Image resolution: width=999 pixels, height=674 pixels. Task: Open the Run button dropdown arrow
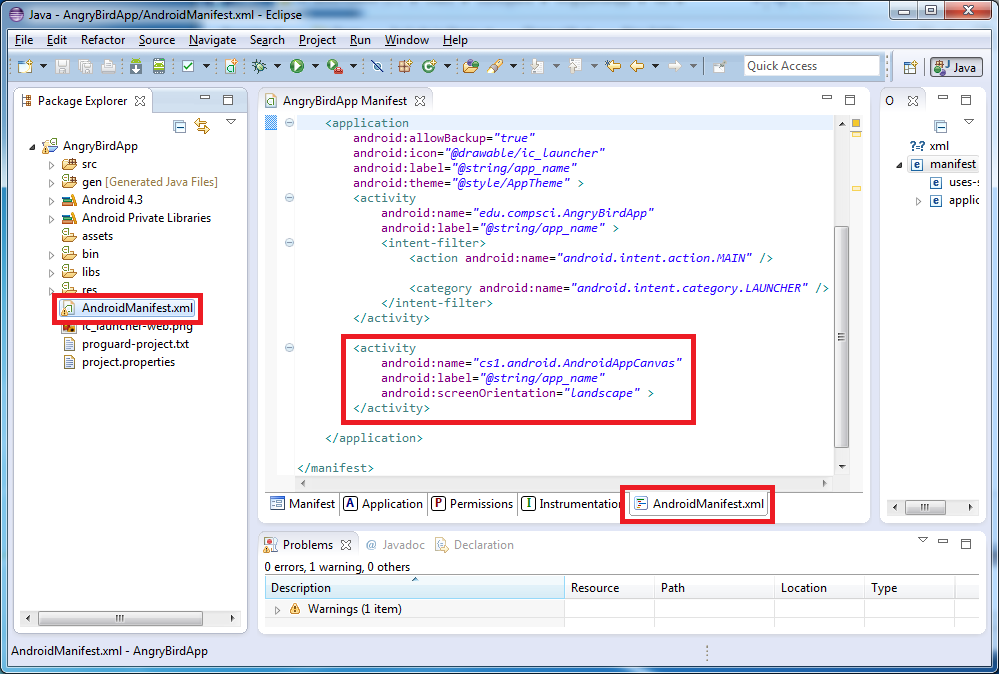[x=314, y=66]
